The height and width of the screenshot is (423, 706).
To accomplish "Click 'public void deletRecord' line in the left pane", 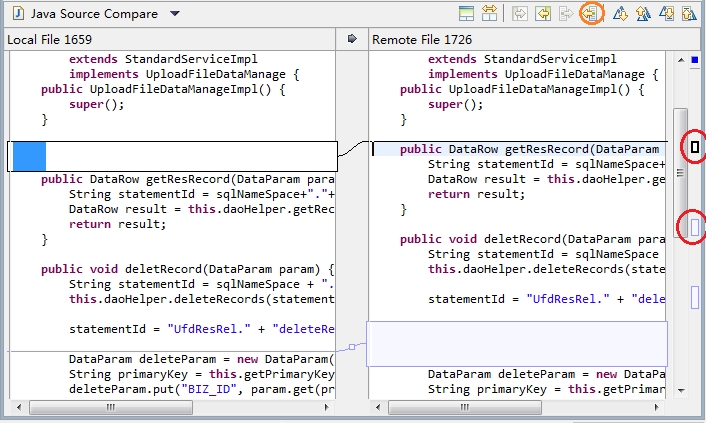I will click(x=188, y=269).
